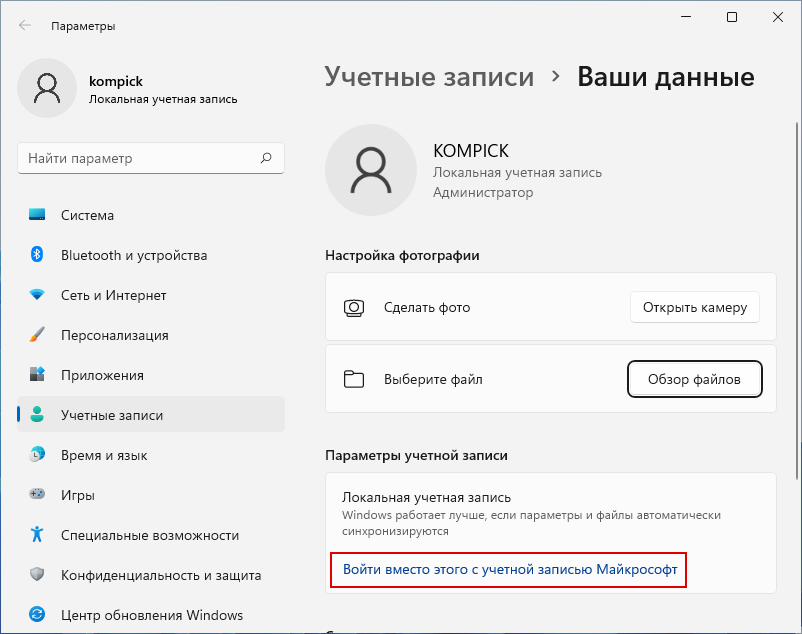Click the Параметры учетной записи heading
The image size is (802, 634).
[x=416, y=455]
